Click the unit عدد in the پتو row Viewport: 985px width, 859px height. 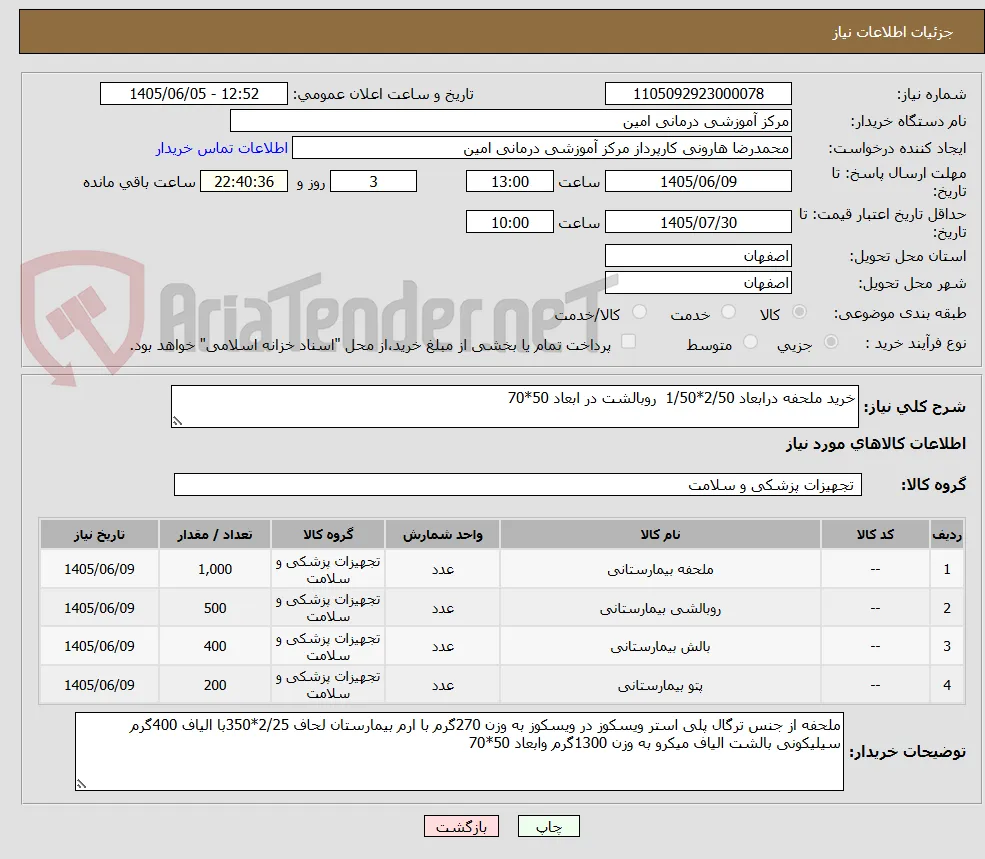442,685
